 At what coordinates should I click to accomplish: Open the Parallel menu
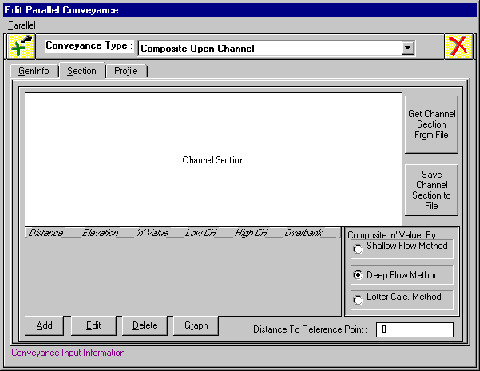pyautogui.click(x=22, y=25)
